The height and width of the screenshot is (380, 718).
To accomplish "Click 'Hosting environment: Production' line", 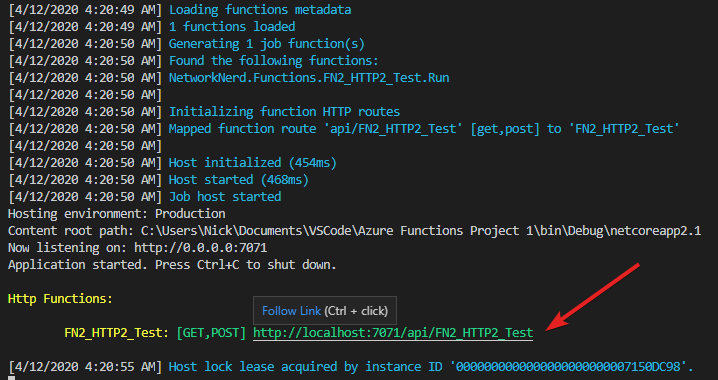I will pos(117,214).
